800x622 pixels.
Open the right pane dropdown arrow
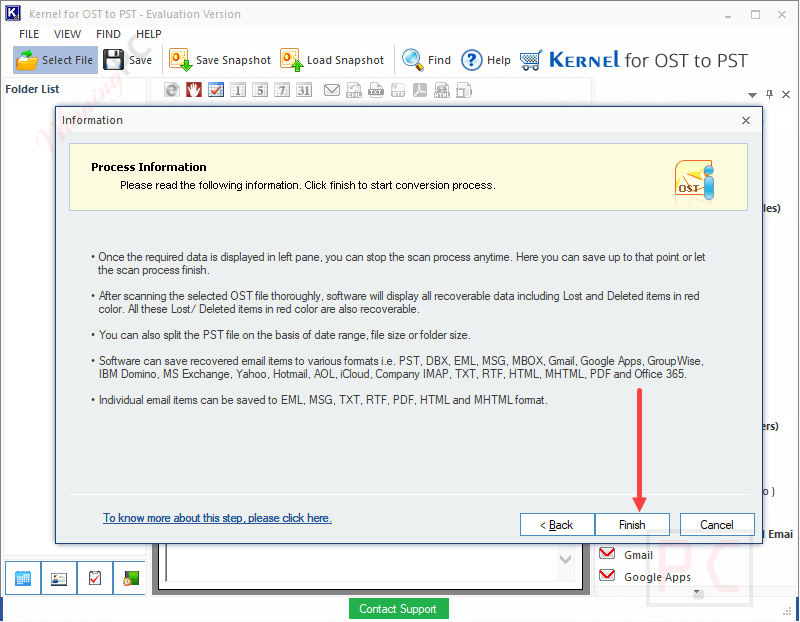[752, 95]
